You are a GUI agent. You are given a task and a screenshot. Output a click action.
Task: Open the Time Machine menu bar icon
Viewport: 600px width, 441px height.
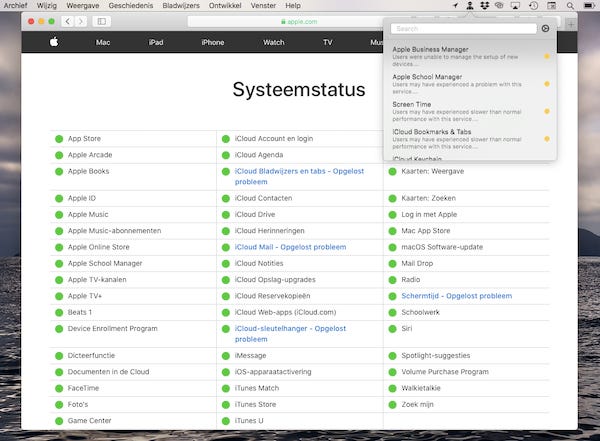point(533,5)
